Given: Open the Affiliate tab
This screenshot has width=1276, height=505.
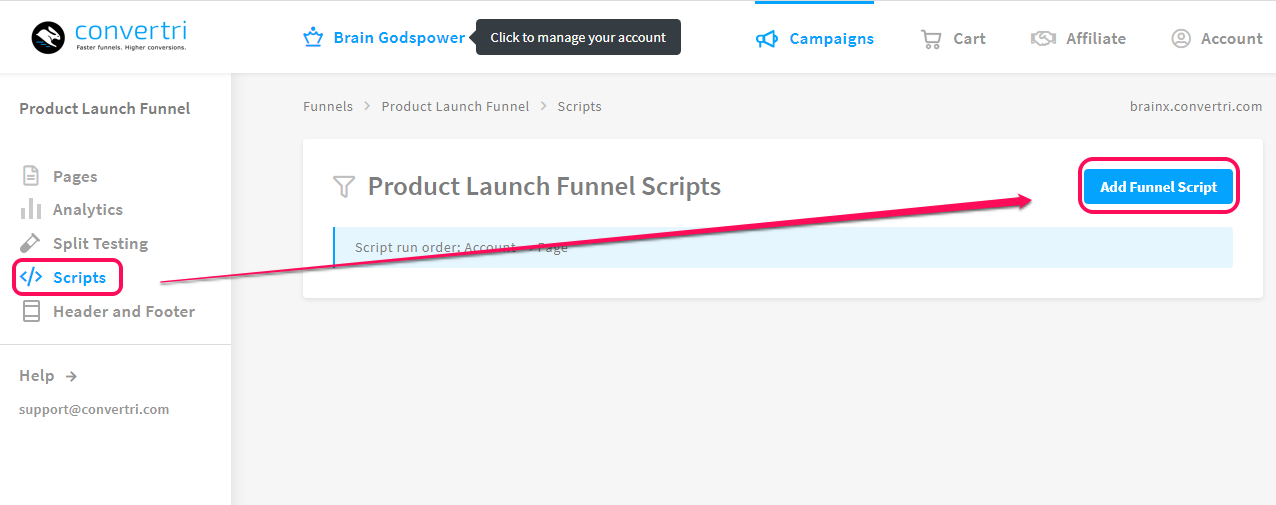Looking at the screenshot, I should point(1096,39).
